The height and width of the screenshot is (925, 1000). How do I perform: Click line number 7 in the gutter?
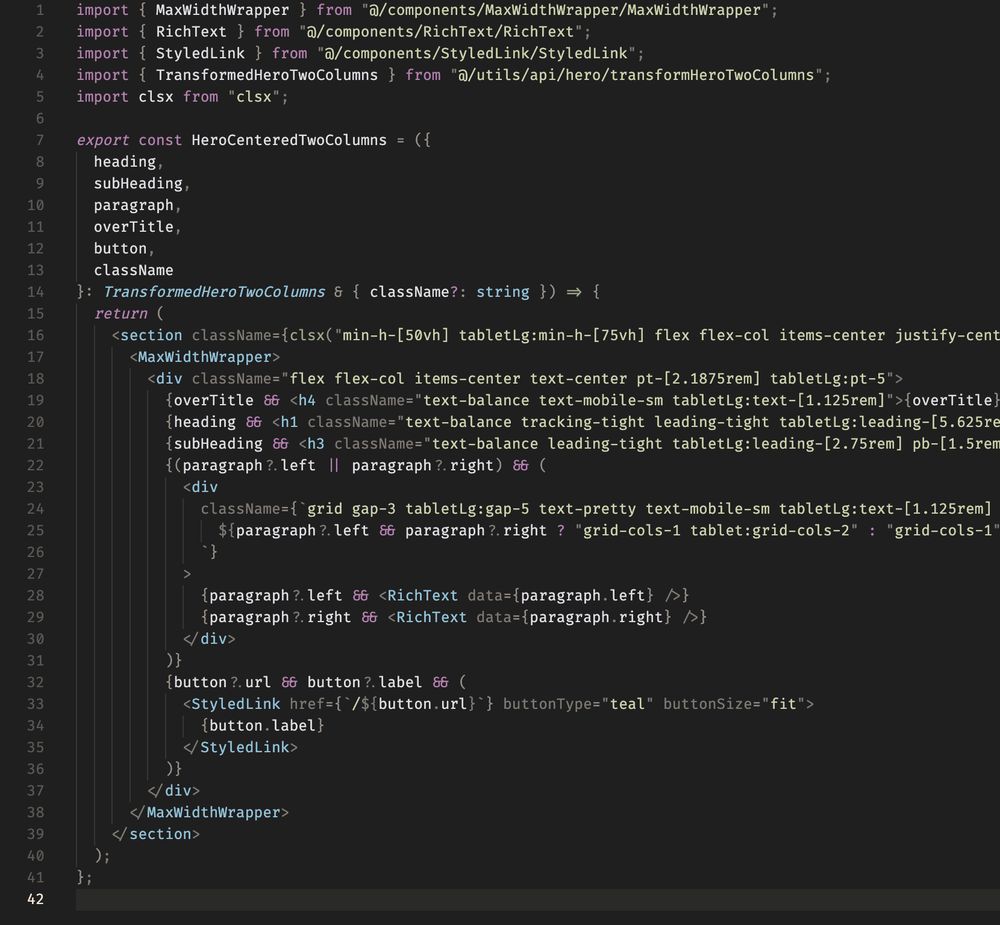click(40, 140)
